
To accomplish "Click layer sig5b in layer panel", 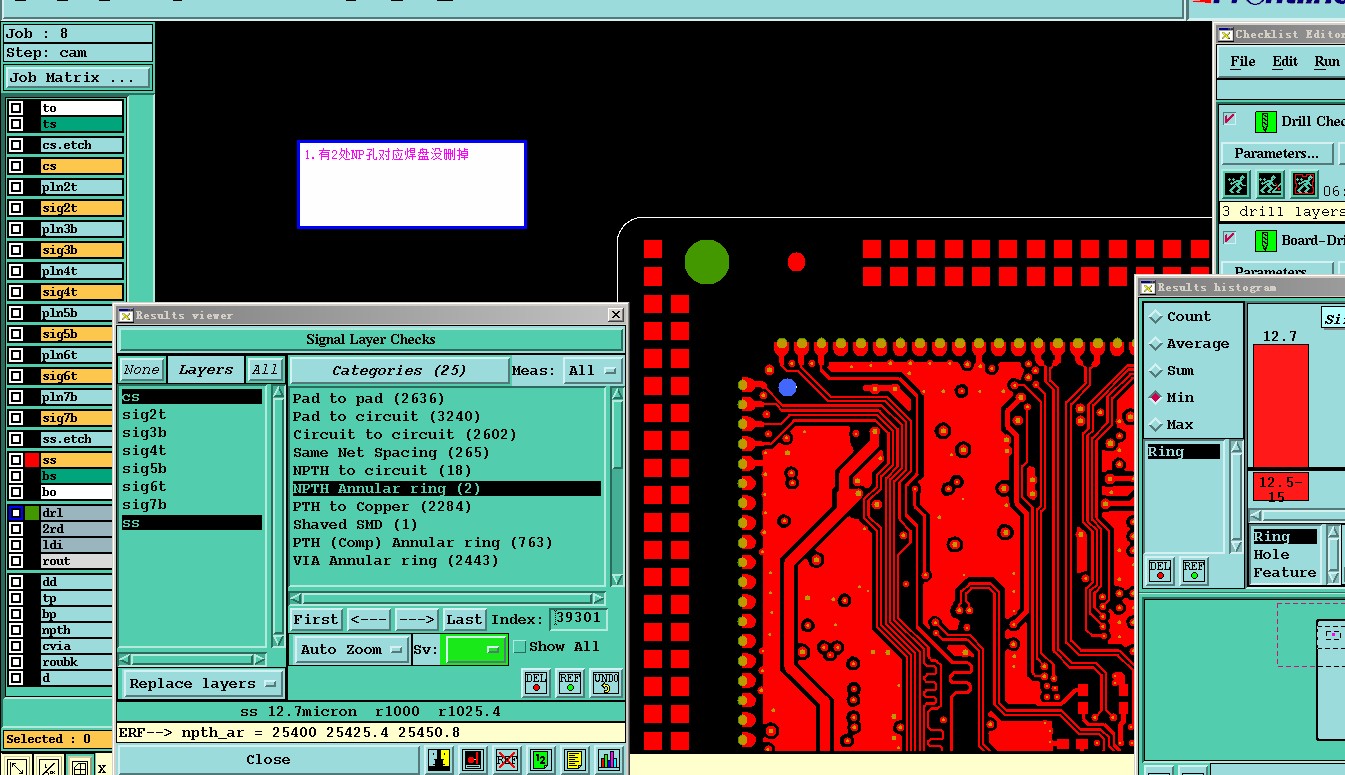I will point(81,334).
